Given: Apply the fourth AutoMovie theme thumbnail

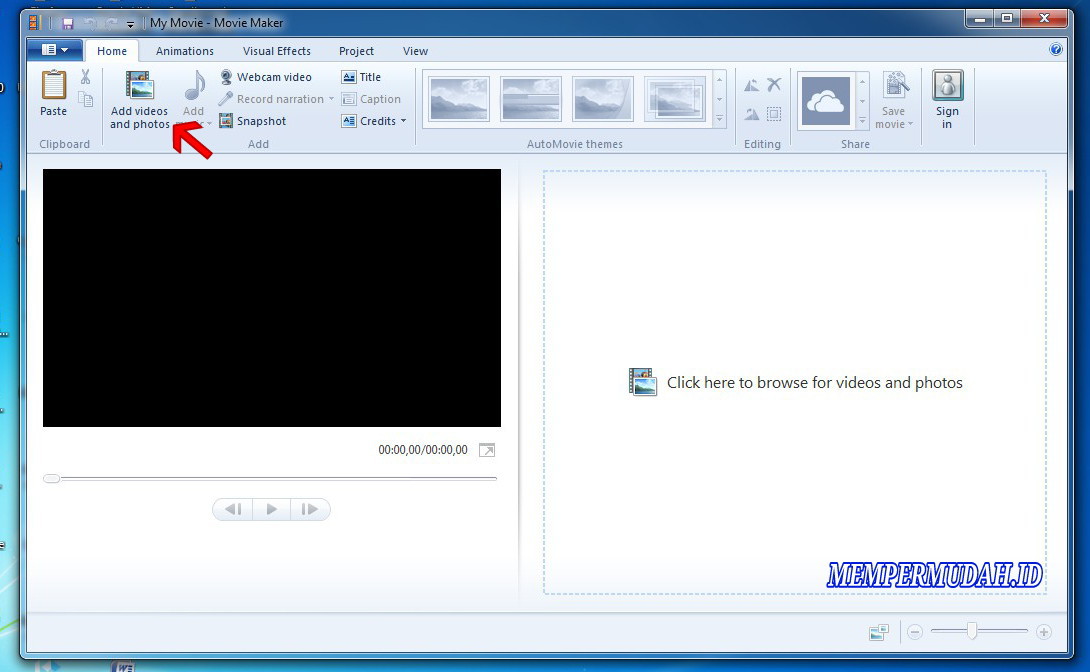Looking at the screenshot, I should click(674, 99).
